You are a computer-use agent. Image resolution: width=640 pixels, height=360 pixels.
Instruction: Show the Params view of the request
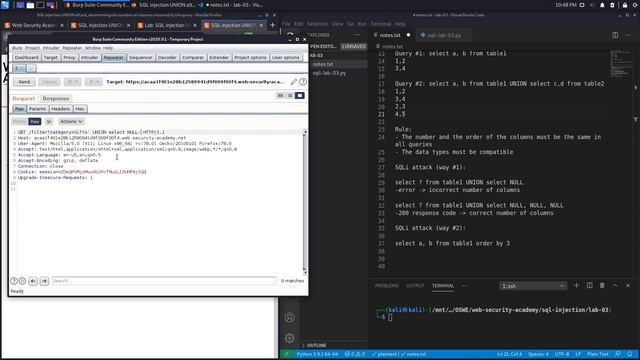37,109
